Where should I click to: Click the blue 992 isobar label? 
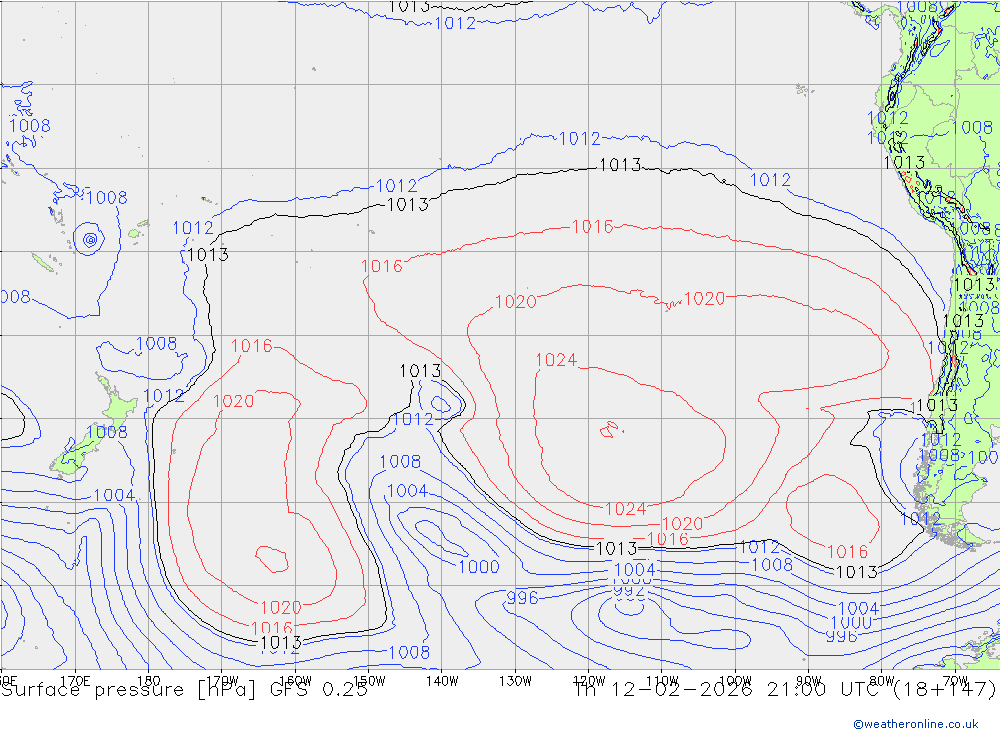point(629,591)
